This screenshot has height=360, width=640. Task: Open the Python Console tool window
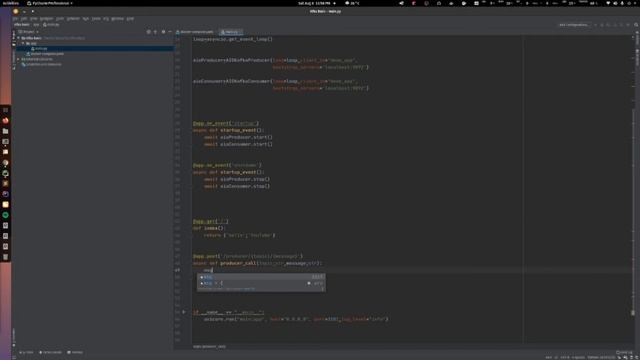pyautogui.click(x=51, y=352)
